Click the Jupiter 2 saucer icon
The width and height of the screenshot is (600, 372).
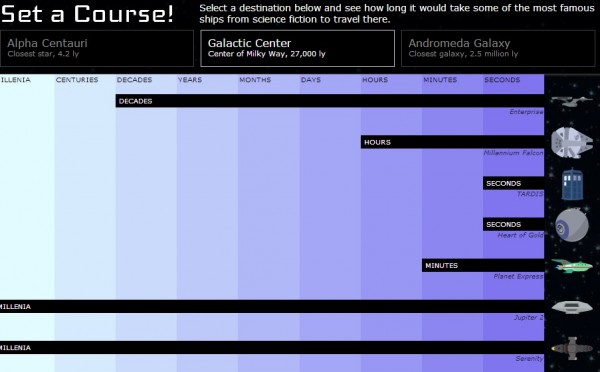tap(572, 307)
